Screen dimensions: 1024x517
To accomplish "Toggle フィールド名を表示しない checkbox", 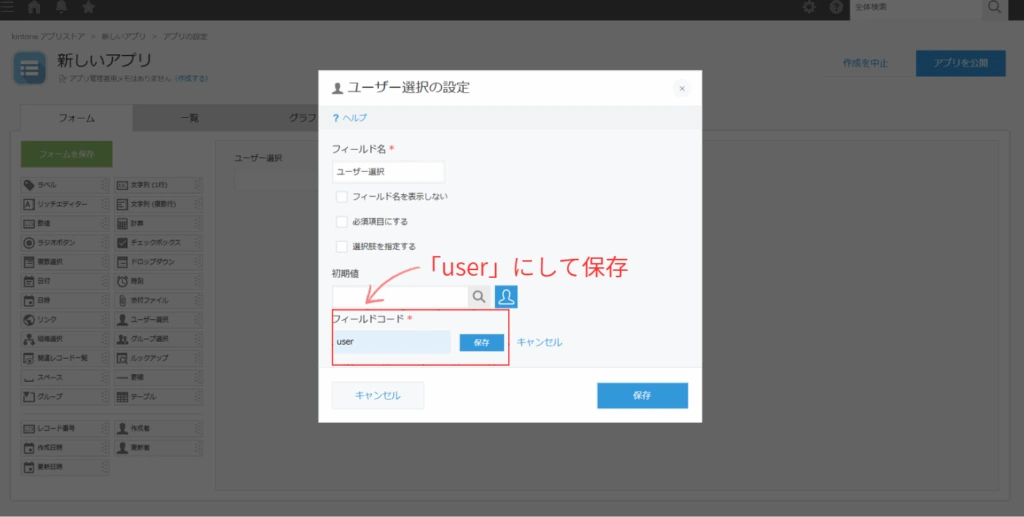I will tap(342, 196).
